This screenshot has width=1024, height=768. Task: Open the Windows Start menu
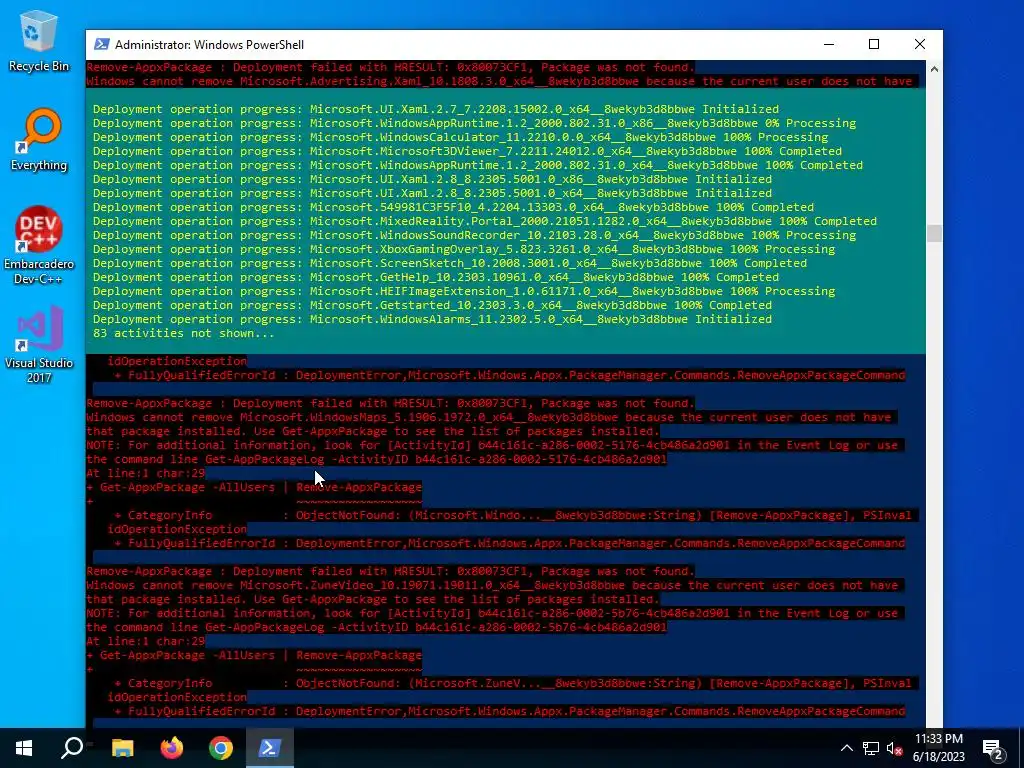pos(24,748)
